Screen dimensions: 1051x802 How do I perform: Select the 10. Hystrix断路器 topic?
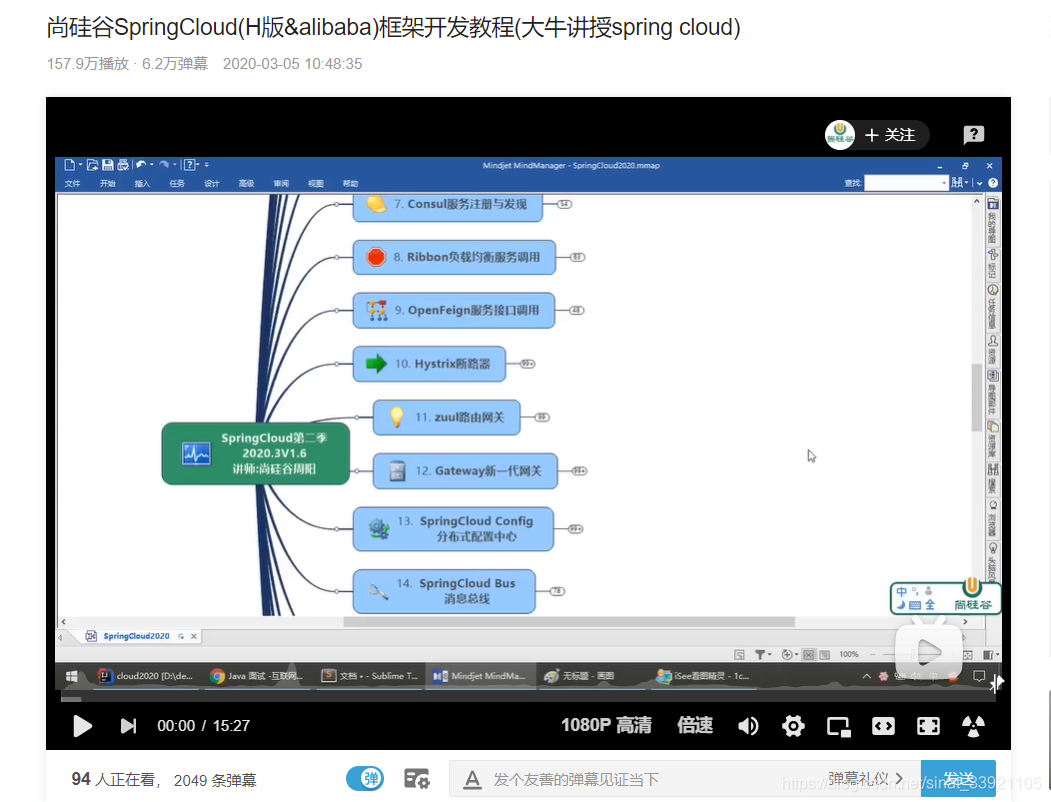tap(429, 364)
